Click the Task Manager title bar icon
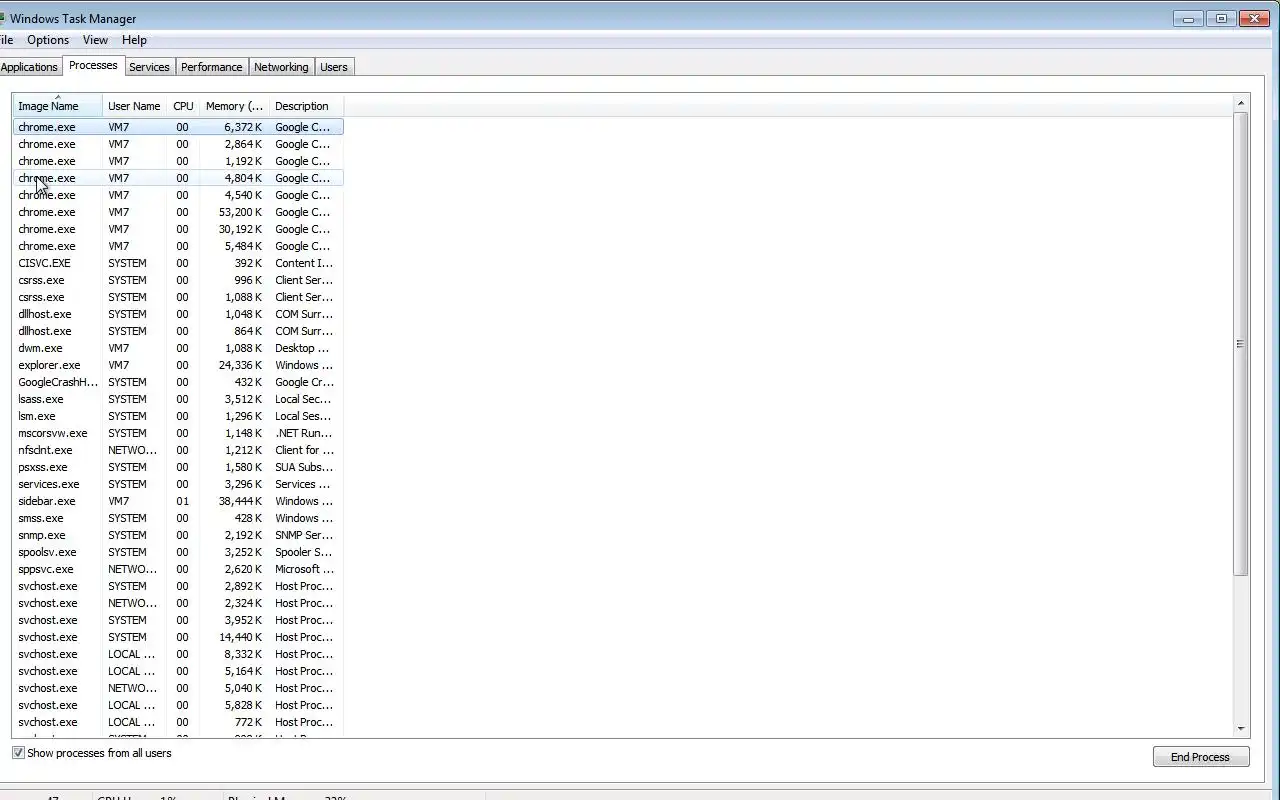Image resolution: width=1280 pixels, height=800 pixels. pos(2,18)
